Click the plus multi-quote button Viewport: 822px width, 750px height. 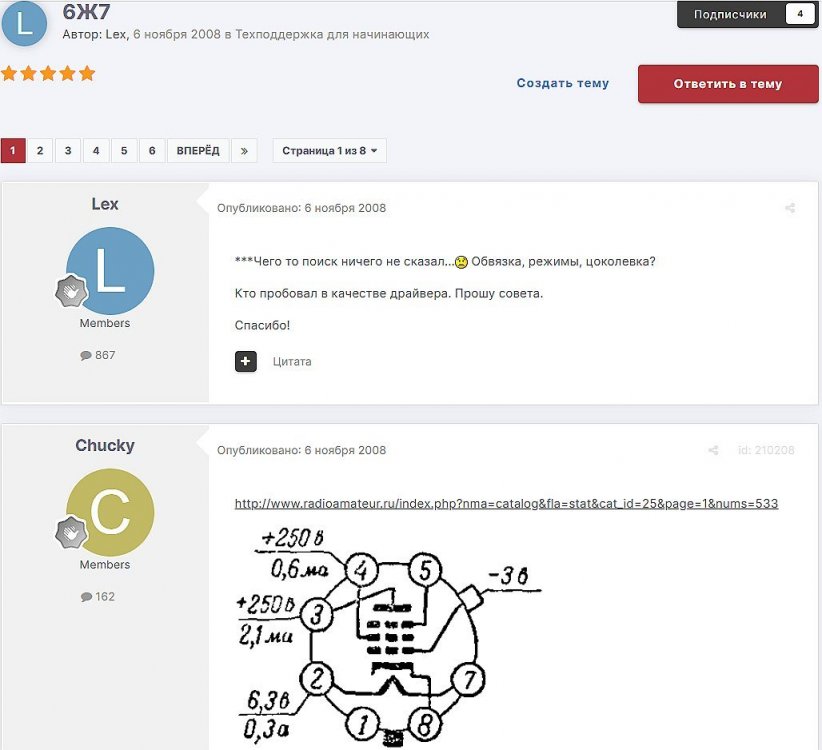[x=246, y=361]
